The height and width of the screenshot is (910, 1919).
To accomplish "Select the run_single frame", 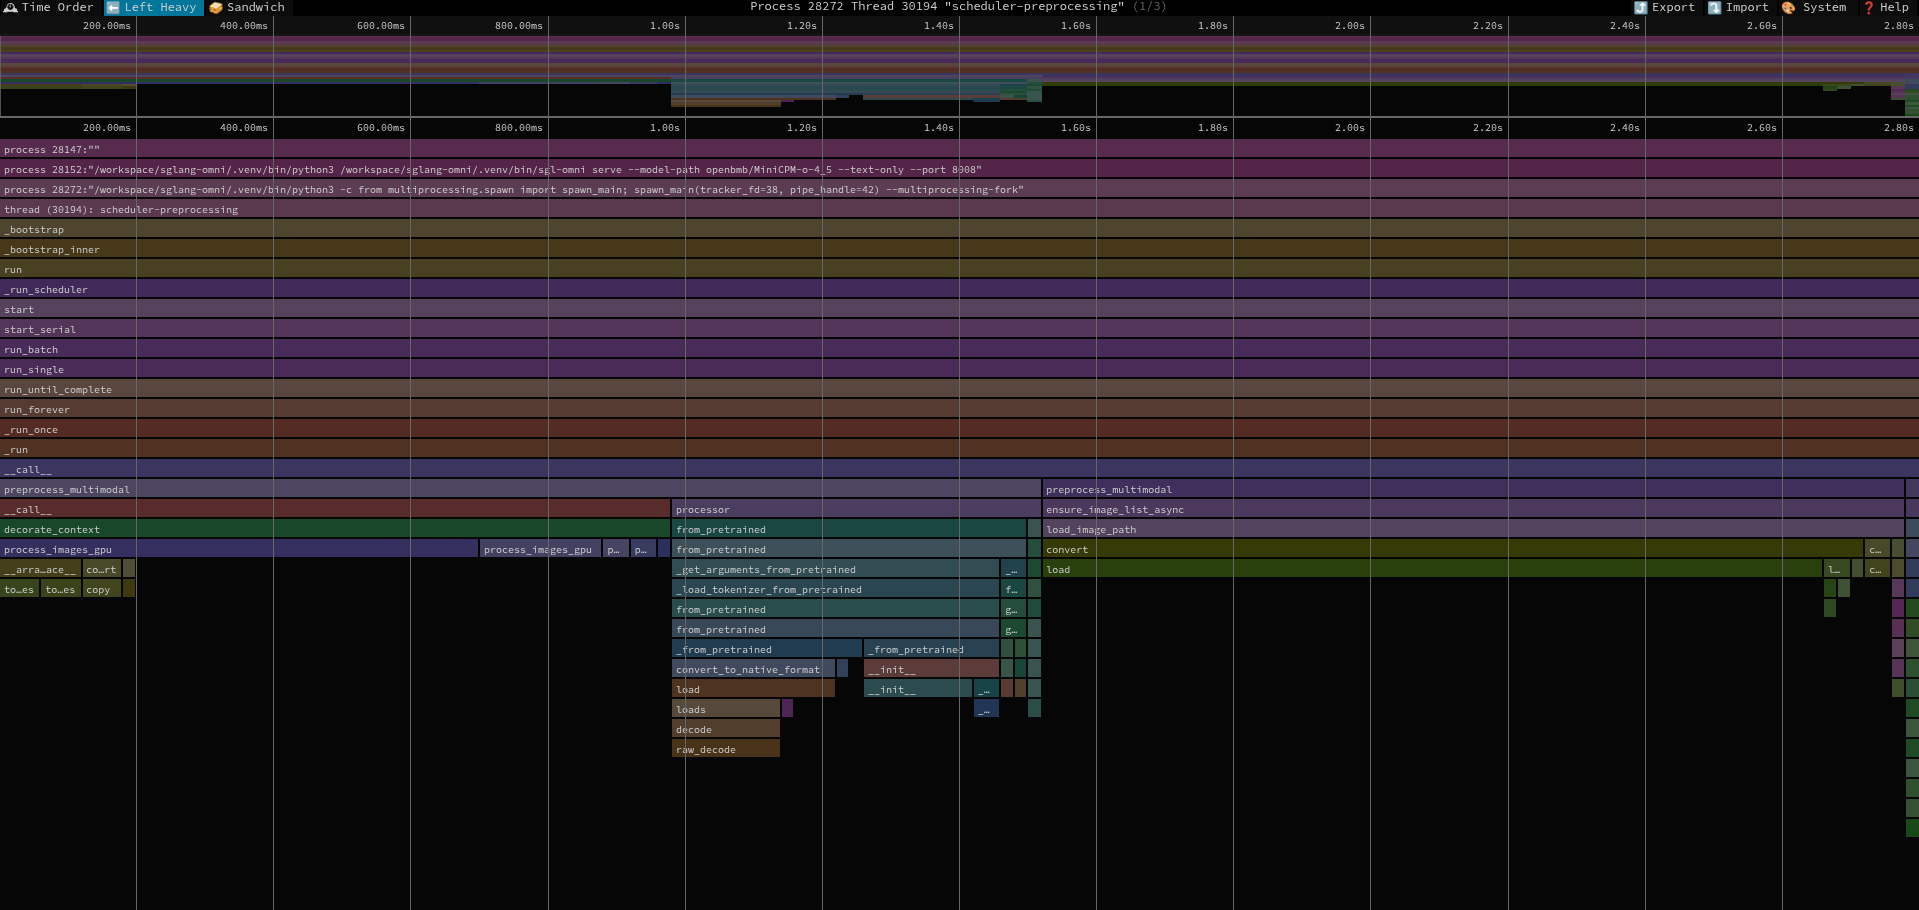I will [x=959, y=369].
